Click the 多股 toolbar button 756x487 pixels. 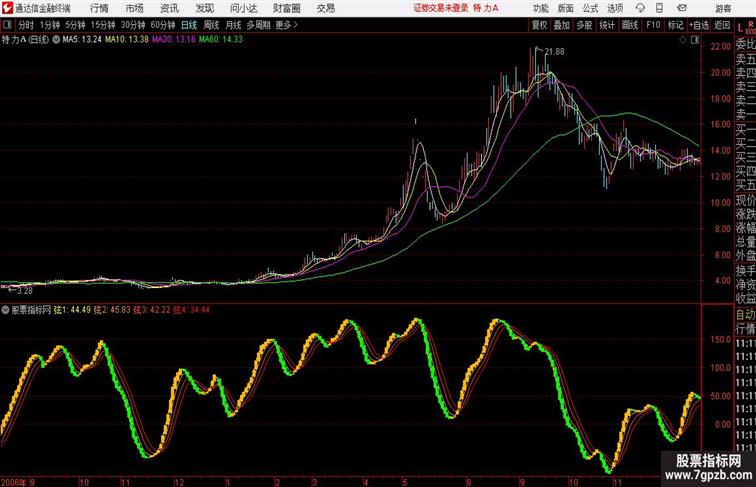click(x=584, y=25)
